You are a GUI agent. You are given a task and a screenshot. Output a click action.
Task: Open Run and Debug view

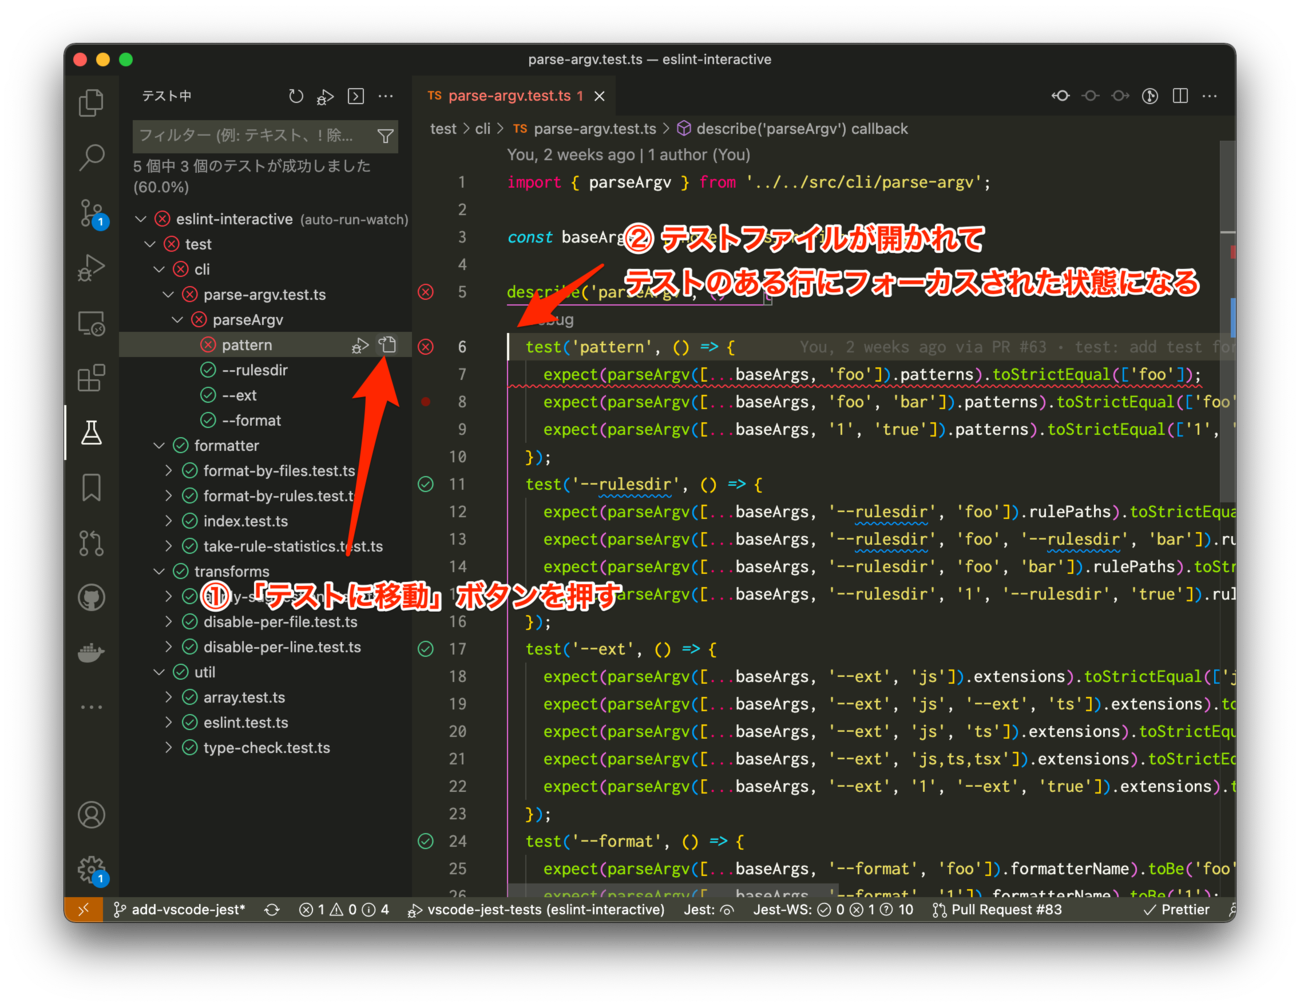pyautogui.click(x=91, y=268)
